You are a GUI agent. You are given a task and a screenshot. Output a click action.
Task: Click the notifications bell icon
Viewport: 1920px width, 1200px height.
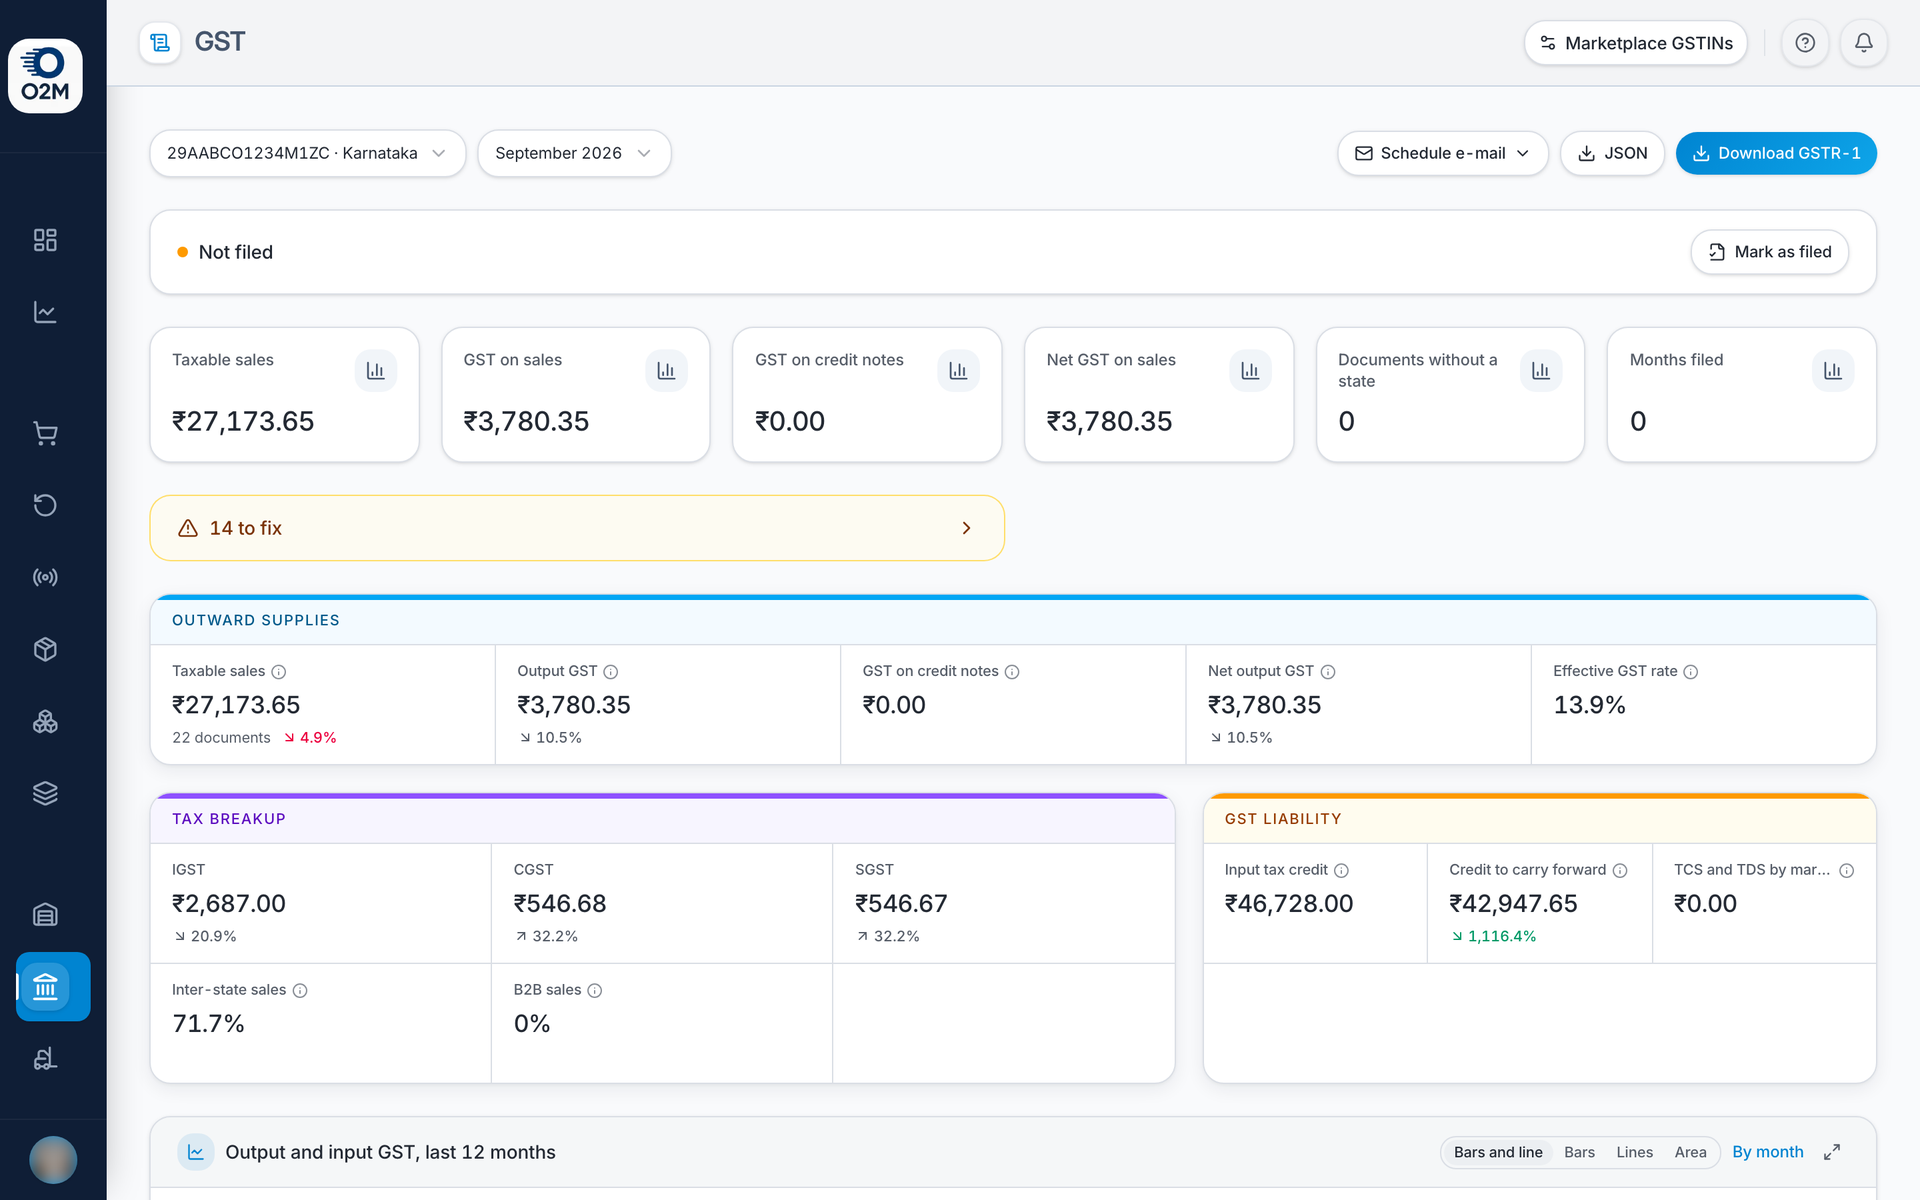1864,43
